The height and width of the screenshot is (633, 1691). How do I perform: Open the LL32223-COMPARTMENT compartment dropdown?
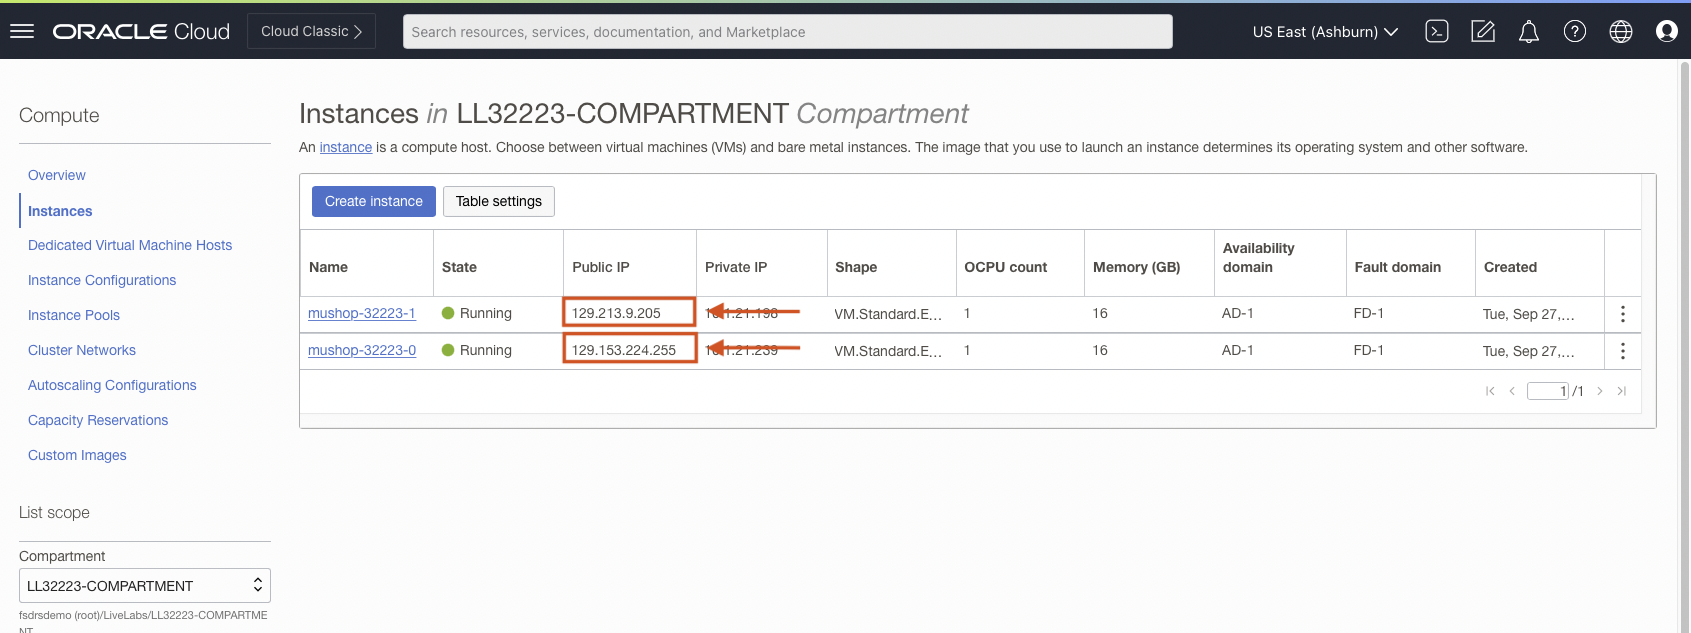pyautogui.click(x=144, y=586)
